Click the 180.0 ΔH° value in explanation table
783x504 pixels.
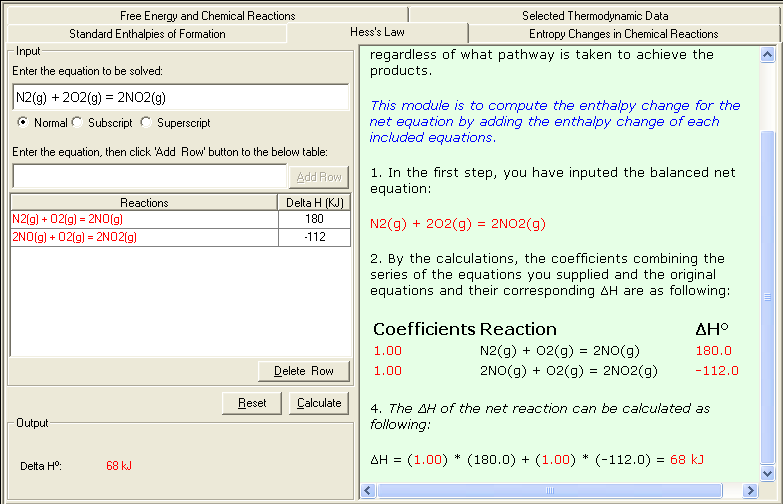point(714,351)
